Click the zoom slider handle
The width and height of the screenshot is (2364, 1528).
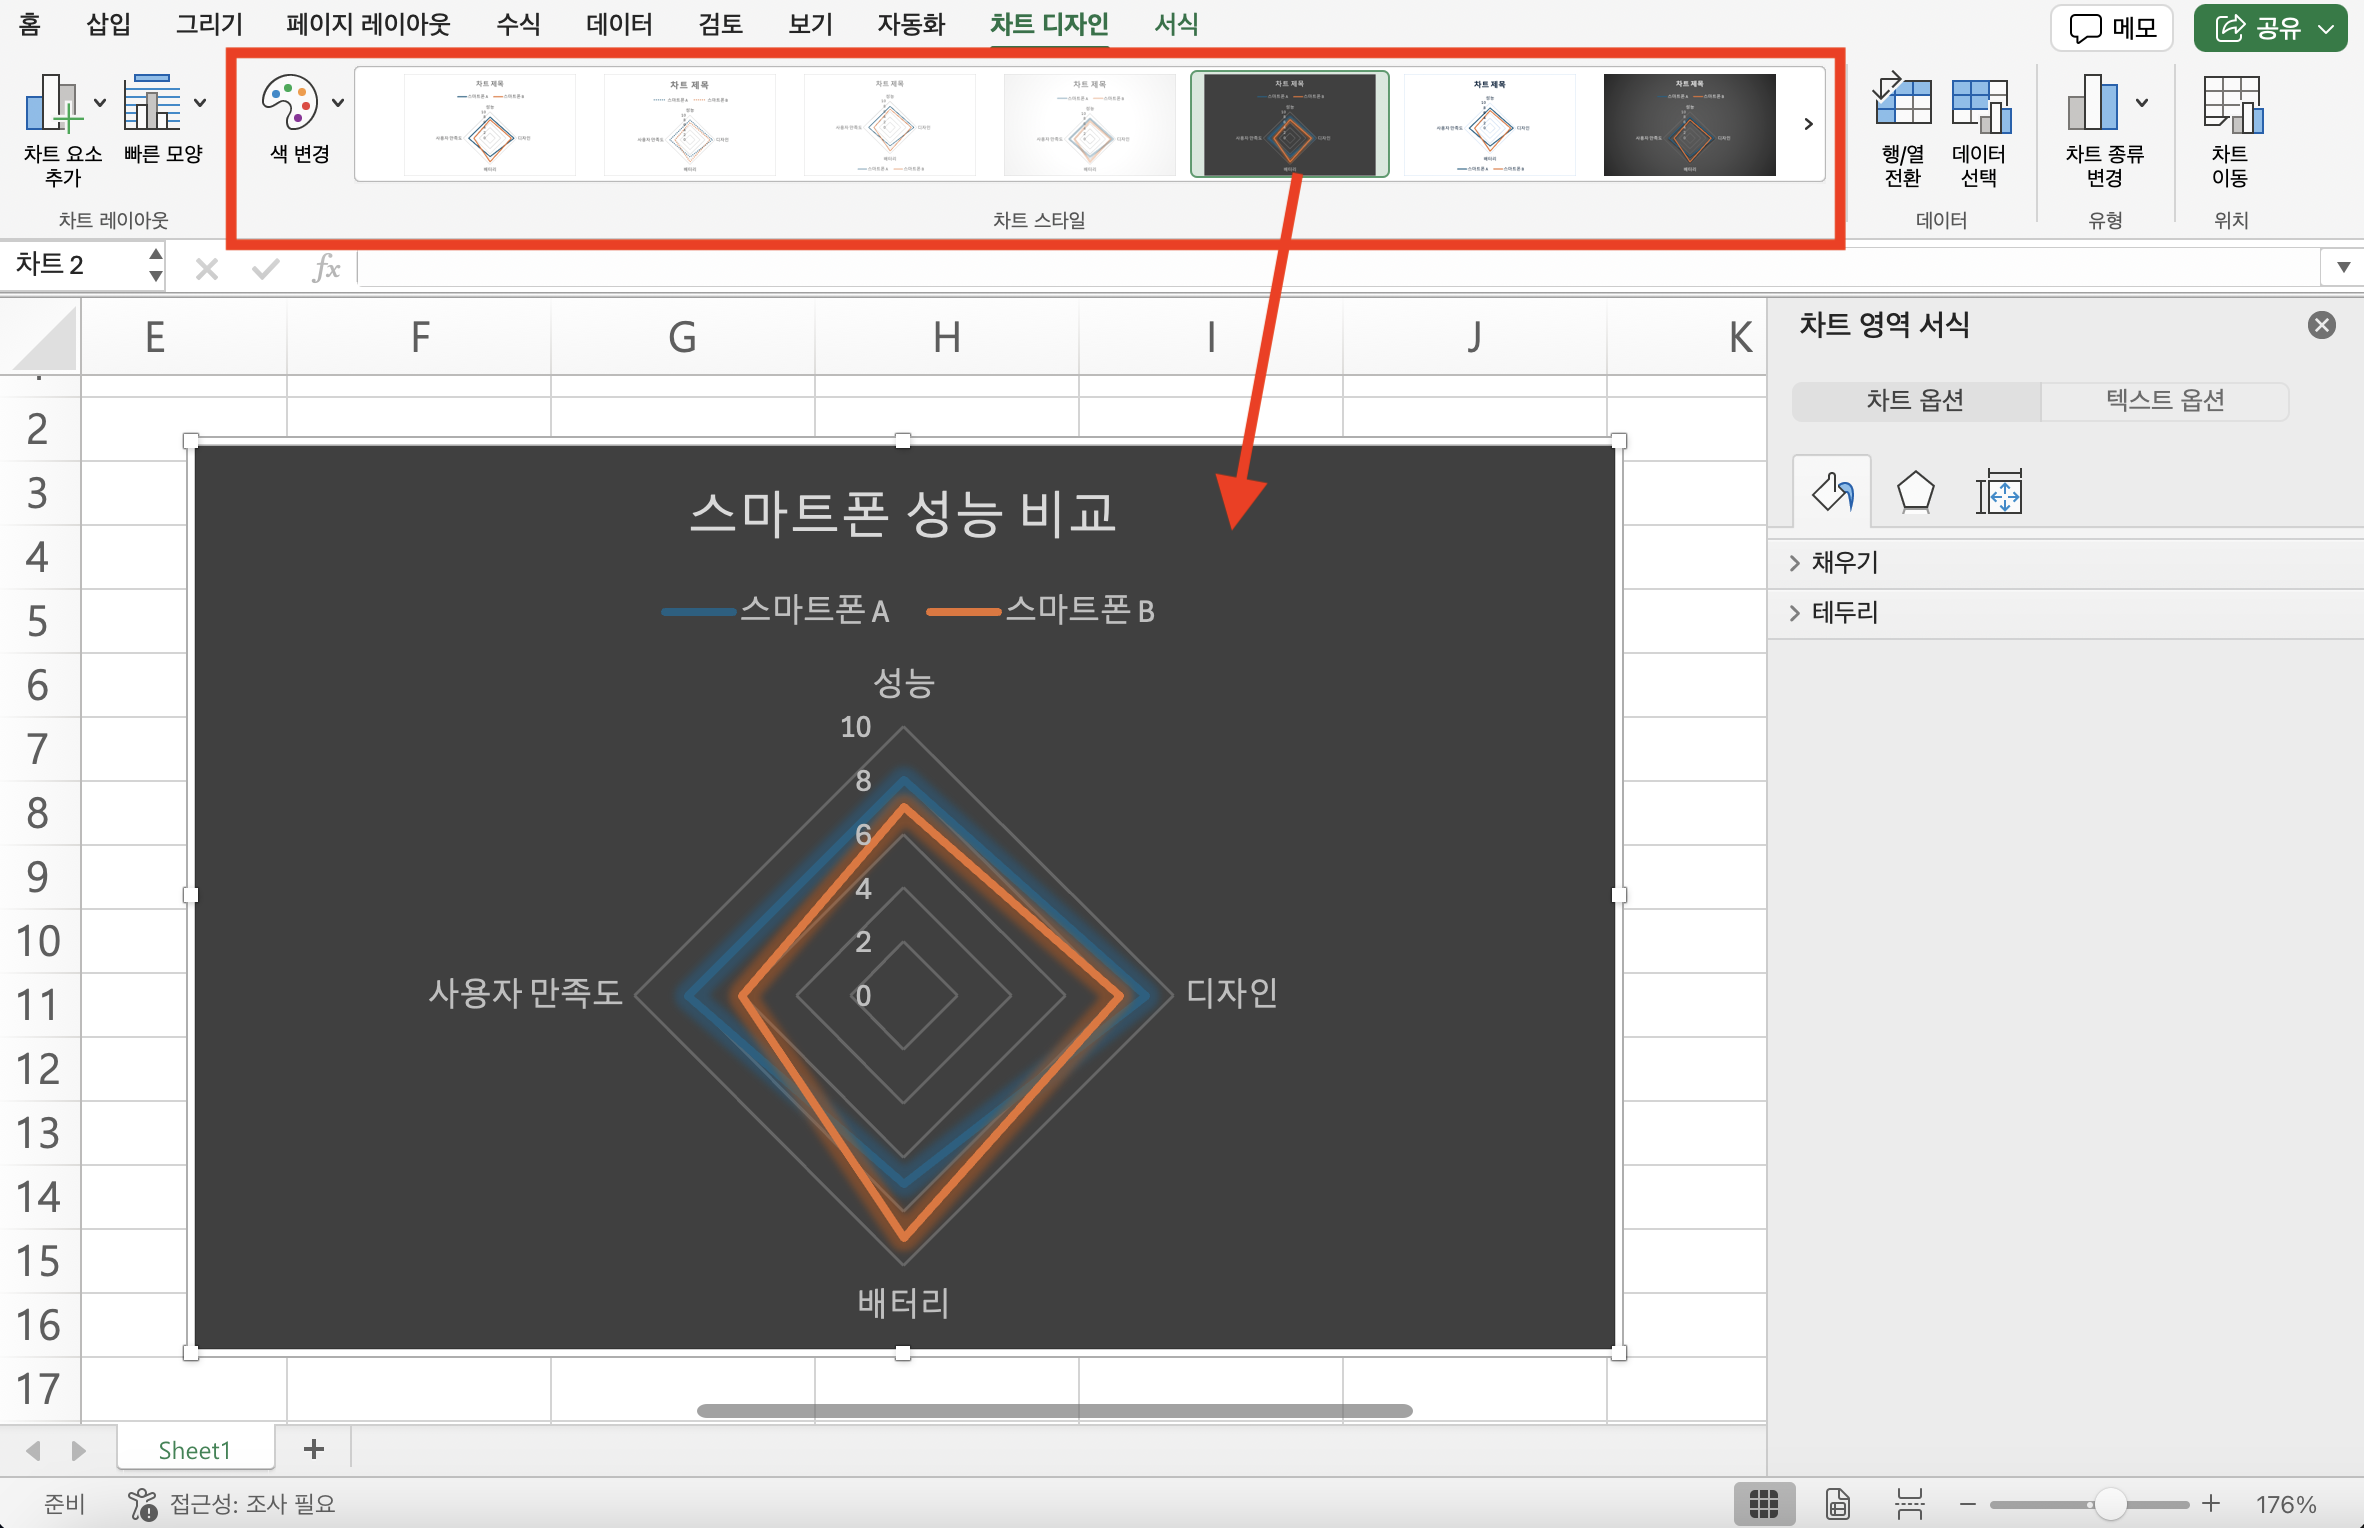click(2110, 1503)
